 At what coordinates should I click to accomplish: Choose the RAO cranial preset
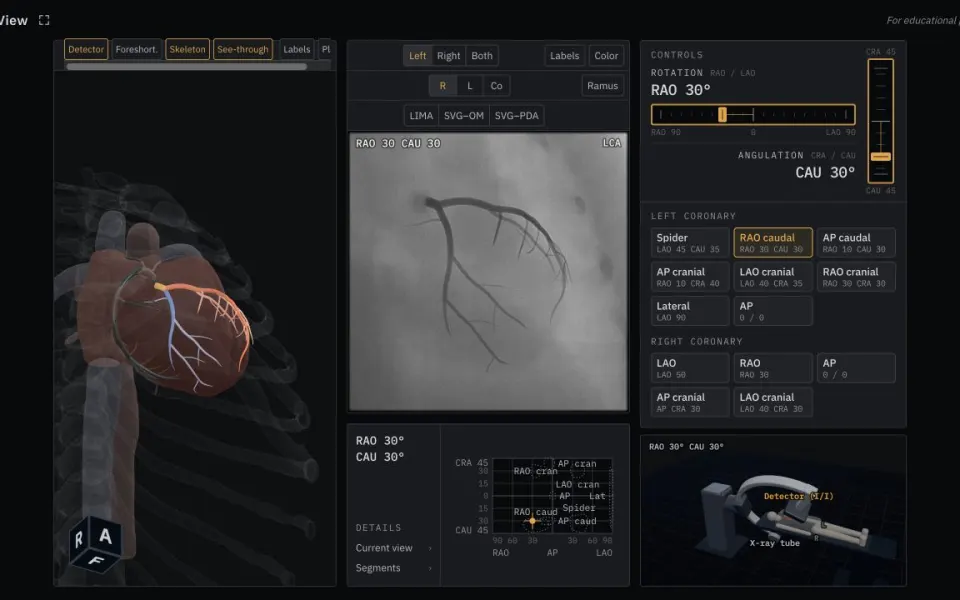[856, 277]
